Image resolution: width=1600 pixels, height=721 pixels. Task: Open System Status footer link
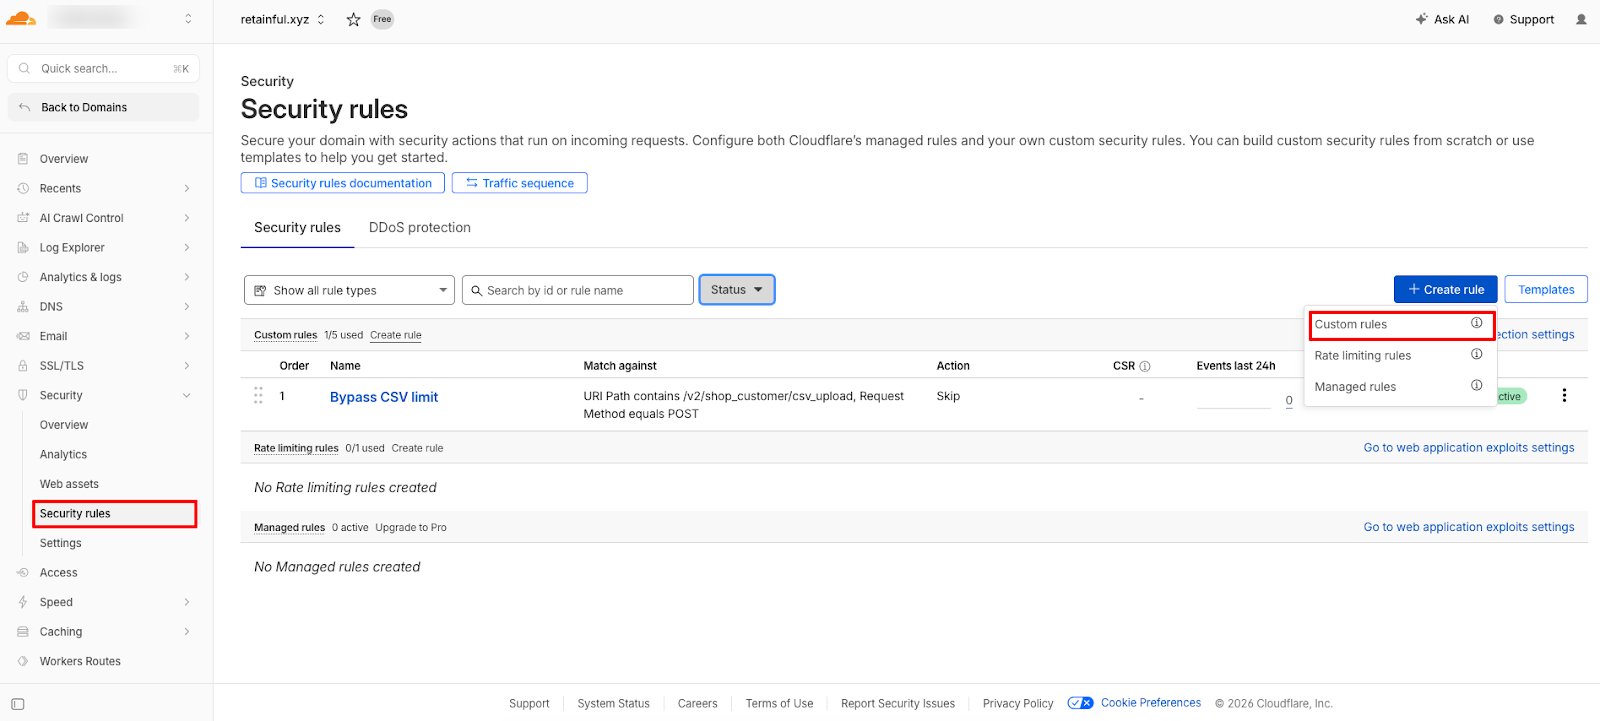613,704
